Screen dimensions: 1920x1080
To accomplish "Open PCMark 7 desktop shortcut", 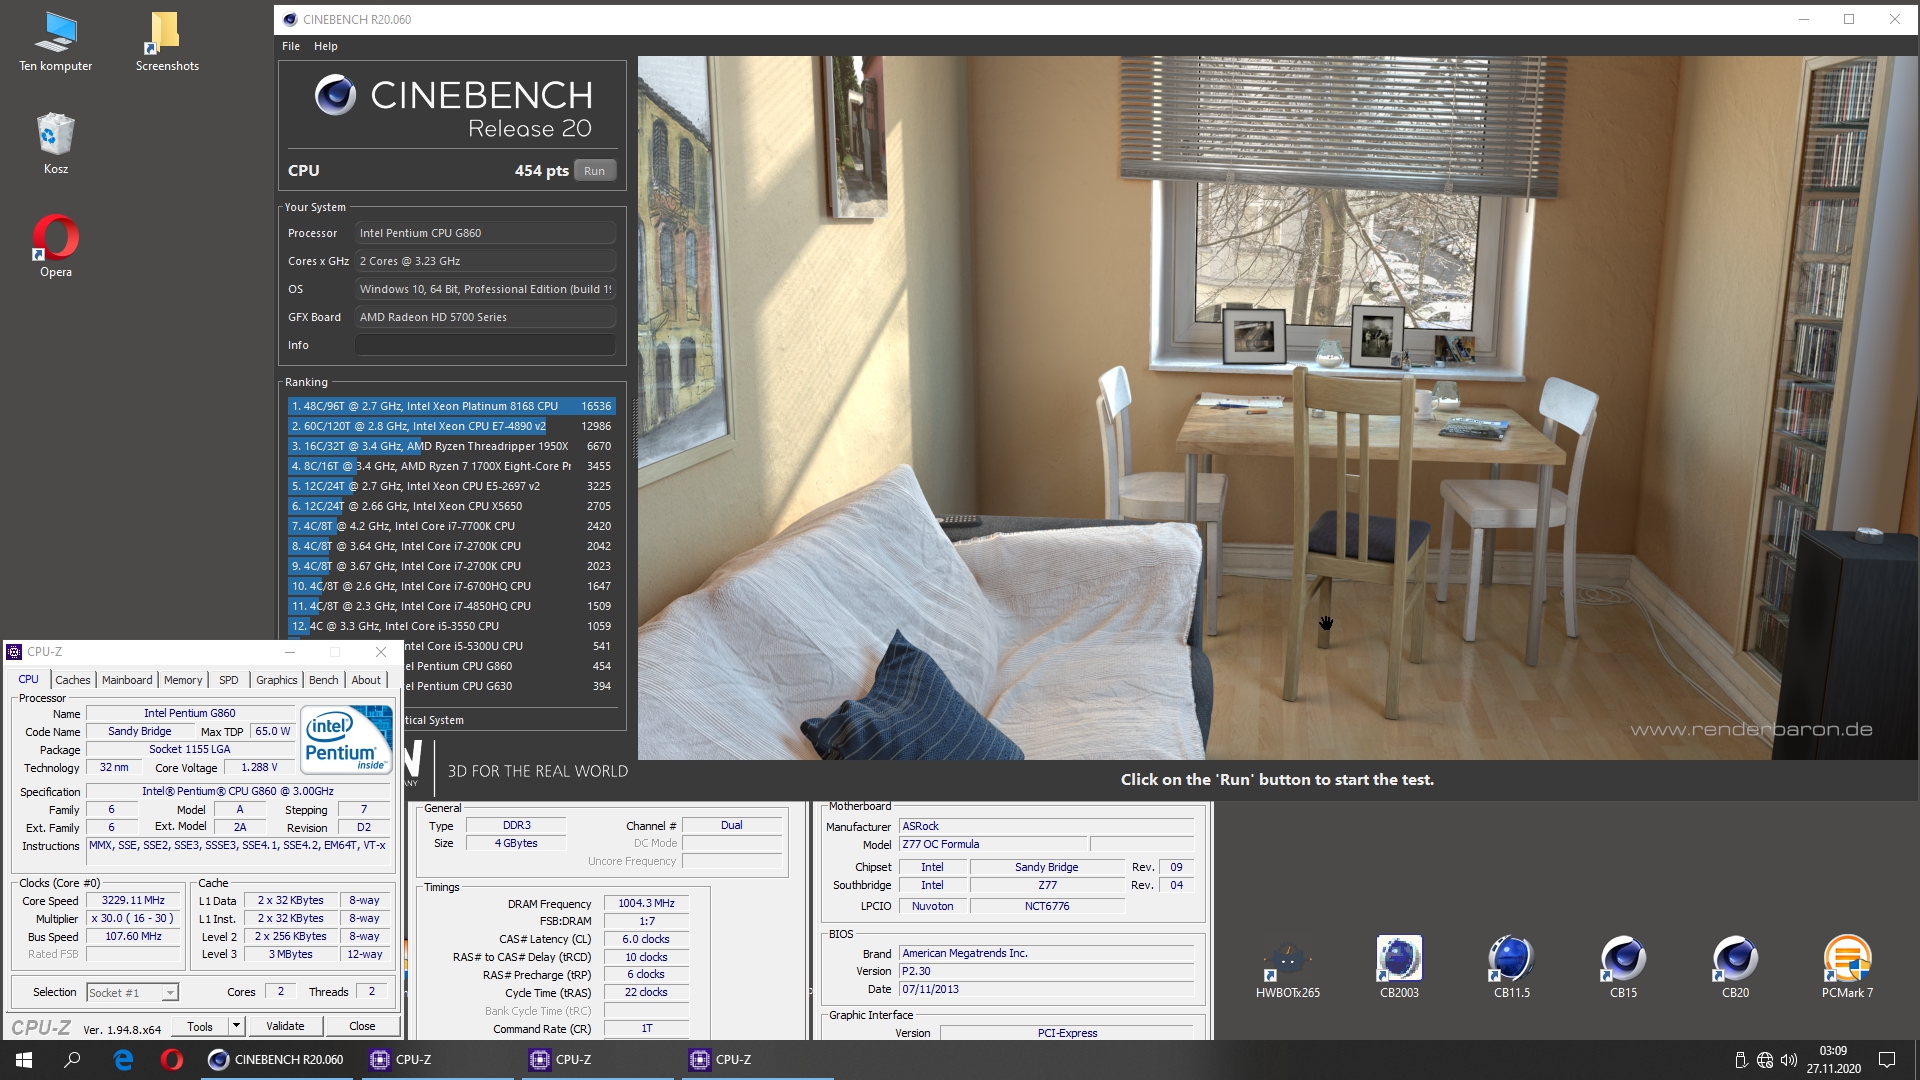I will [x=1847, y=967].
